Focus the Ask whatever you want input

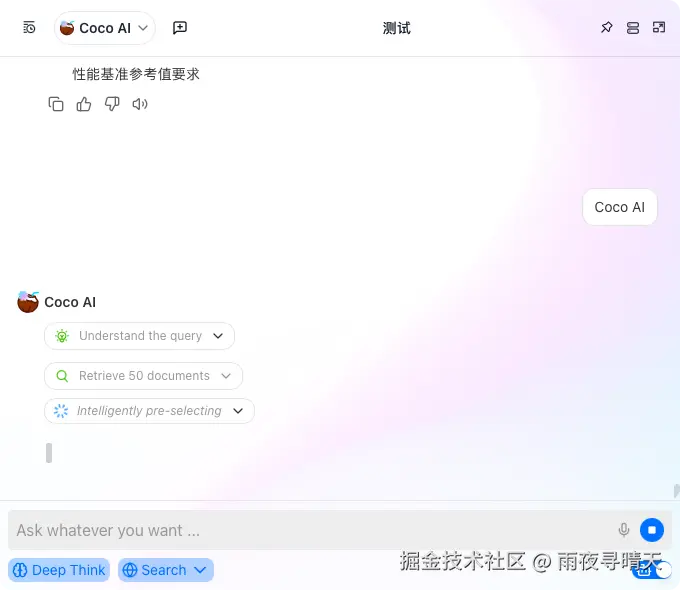point(312,530)
